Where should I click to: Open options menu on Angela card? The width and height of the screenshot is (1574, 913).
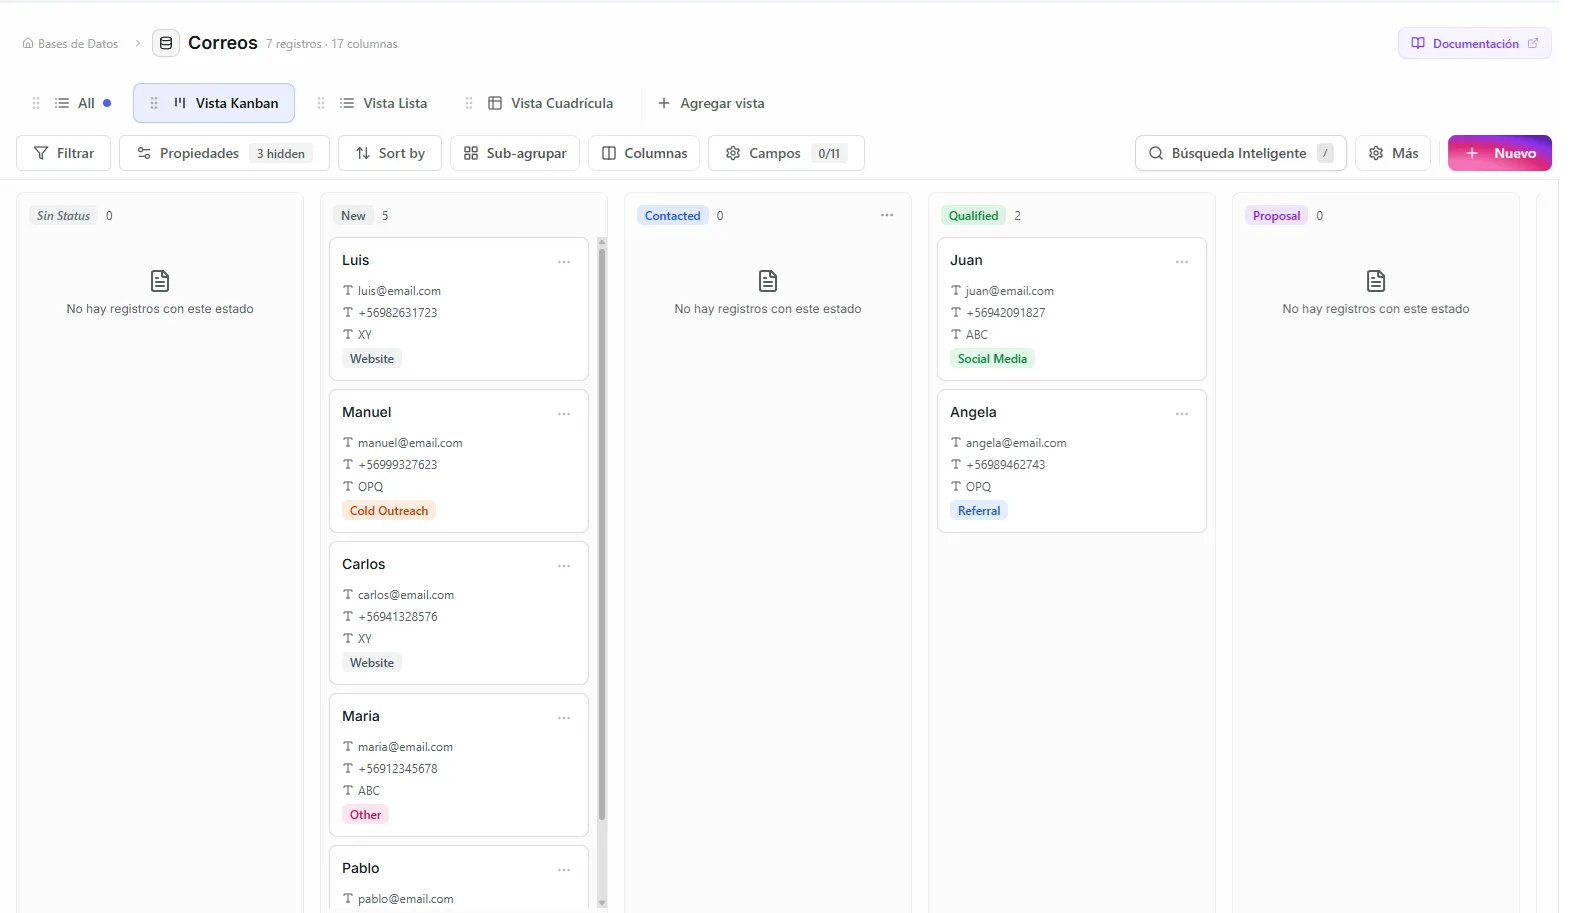pos(1182,413)
